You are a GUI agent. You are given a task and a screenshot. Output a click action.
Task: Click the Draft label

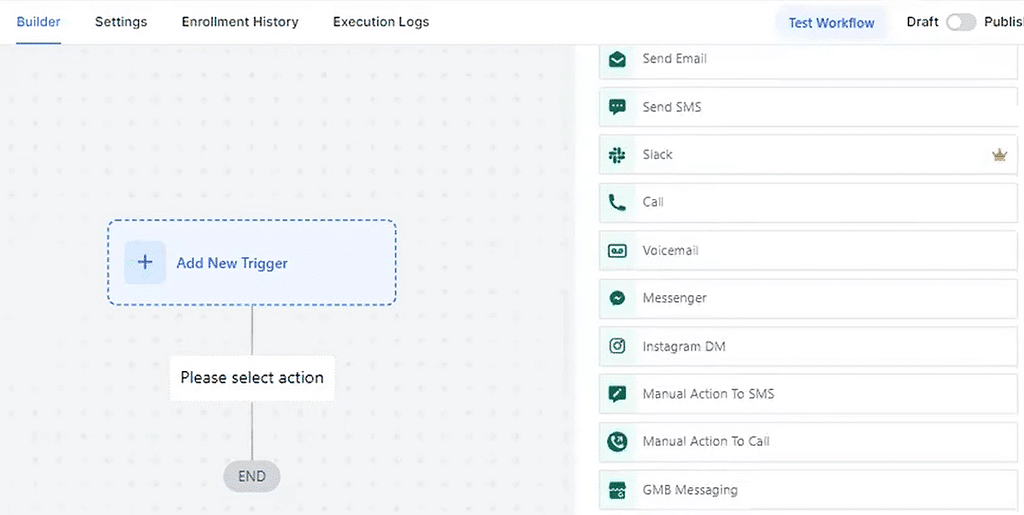click(922, 22)
